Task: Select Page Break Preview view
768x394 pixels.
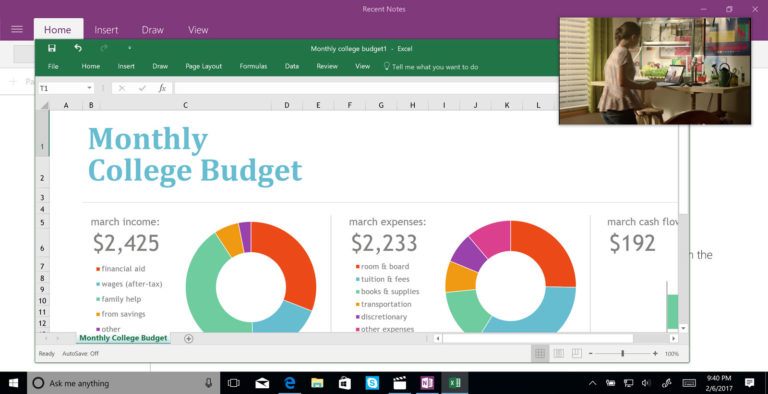Action: coord(577,353)
